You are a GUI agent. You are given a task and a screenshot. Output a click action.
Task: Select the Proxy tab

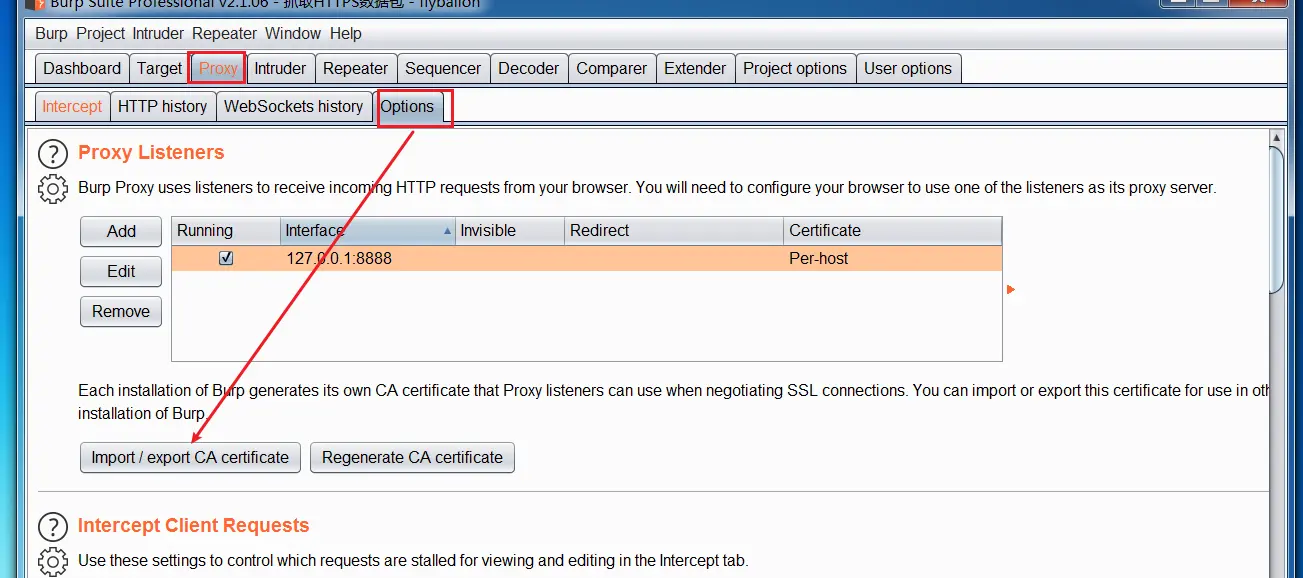(x=218, y=68)
